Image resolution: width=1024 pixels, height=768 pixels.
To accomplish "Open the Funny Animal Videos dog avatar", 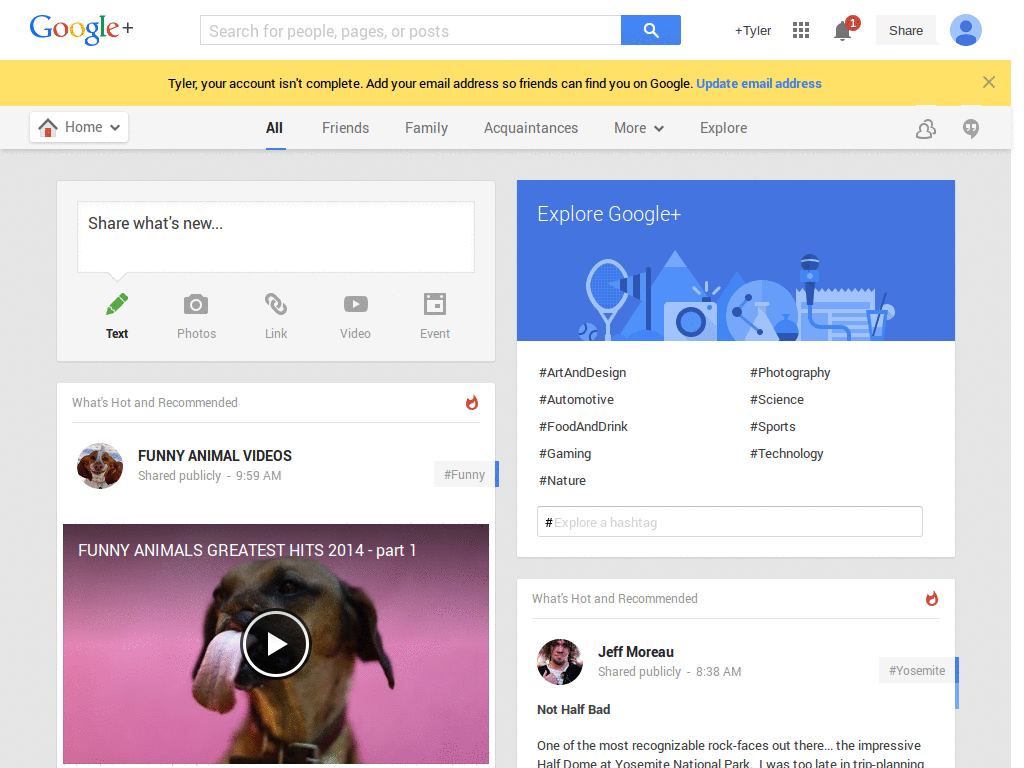I will [x=100, y=466].
